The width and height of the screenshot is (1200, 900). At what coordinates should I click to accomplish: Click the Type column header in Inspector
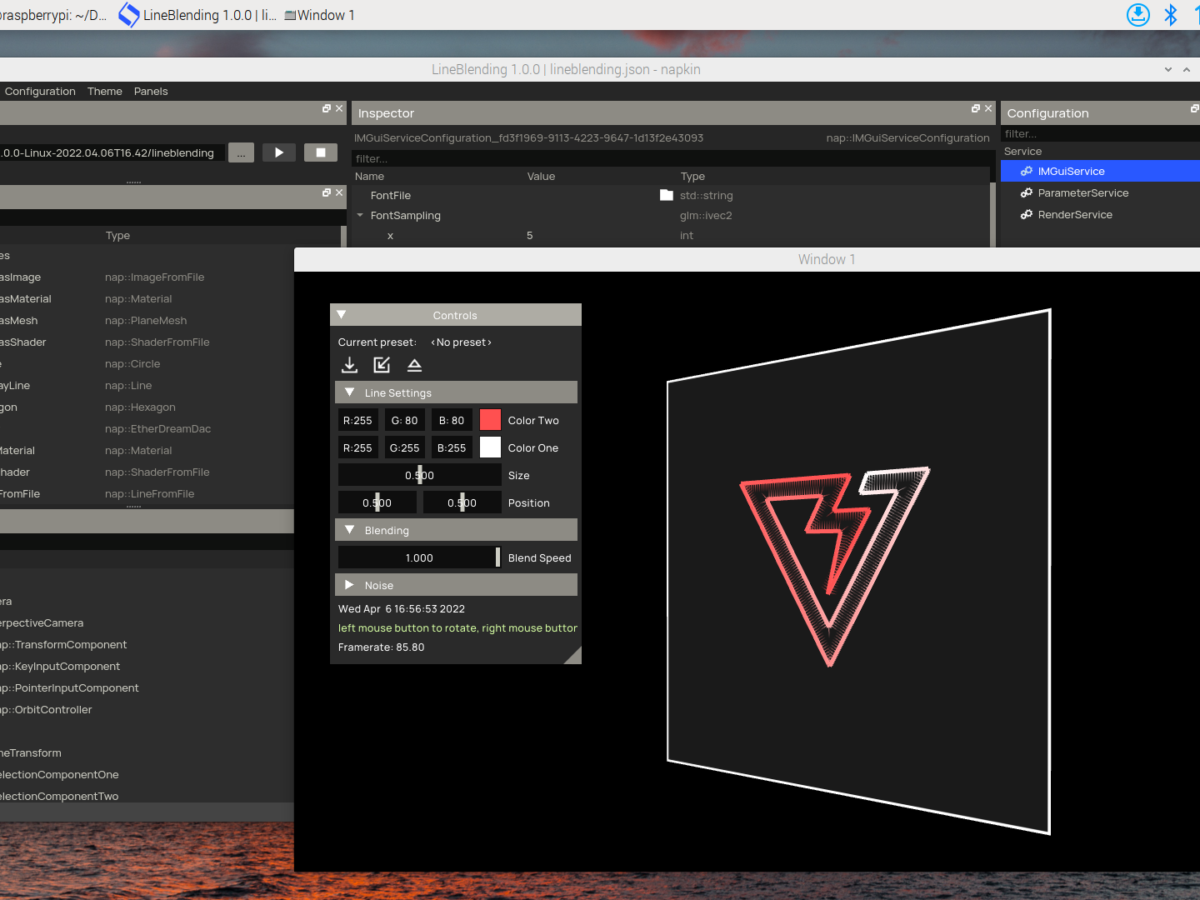pyautogui.click(x=693, y=176)
